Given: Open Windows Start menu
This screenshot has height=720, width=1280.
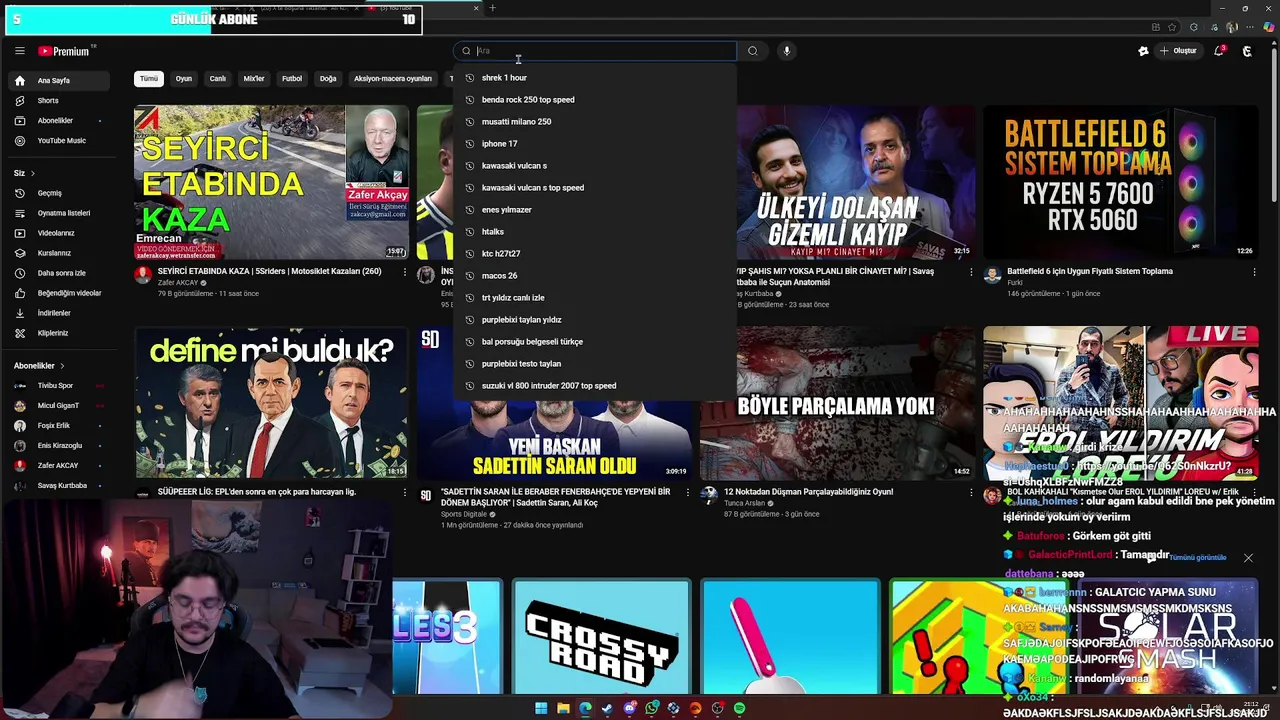Looking at the screenshot, I should [541, 708].
